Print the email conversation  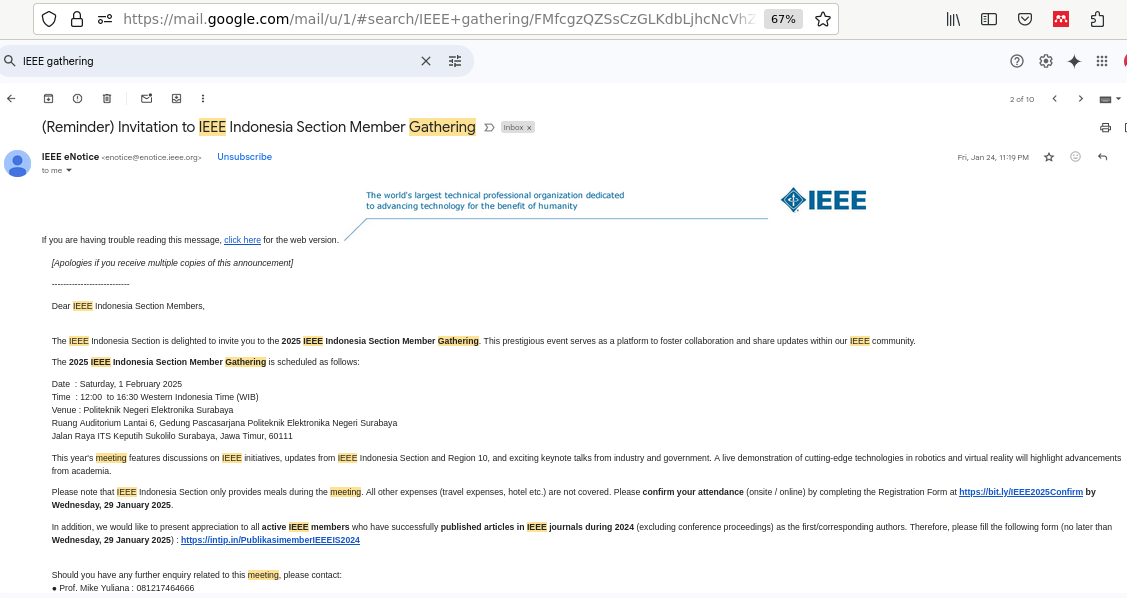pyautogui.click(x=1105, y=127)
